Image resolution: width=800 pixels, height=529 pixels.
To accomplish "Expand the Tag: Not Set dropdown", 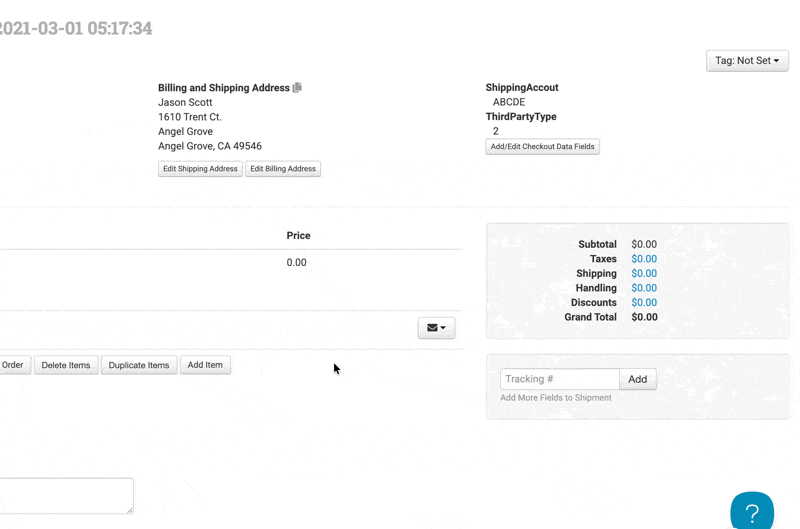I will [747, 61].
